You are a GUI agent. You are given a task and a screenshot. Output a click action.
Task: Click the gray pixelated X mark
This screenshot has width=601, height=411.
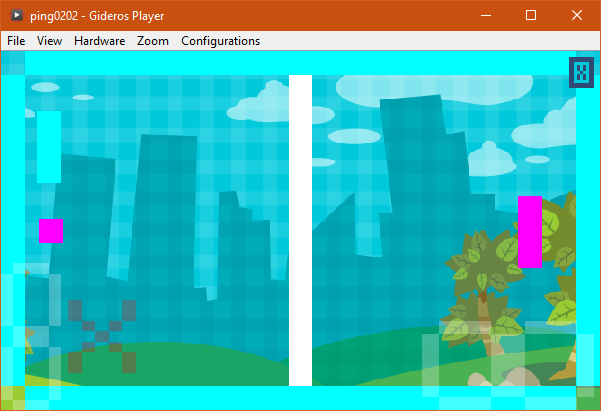tap(102, 336)
